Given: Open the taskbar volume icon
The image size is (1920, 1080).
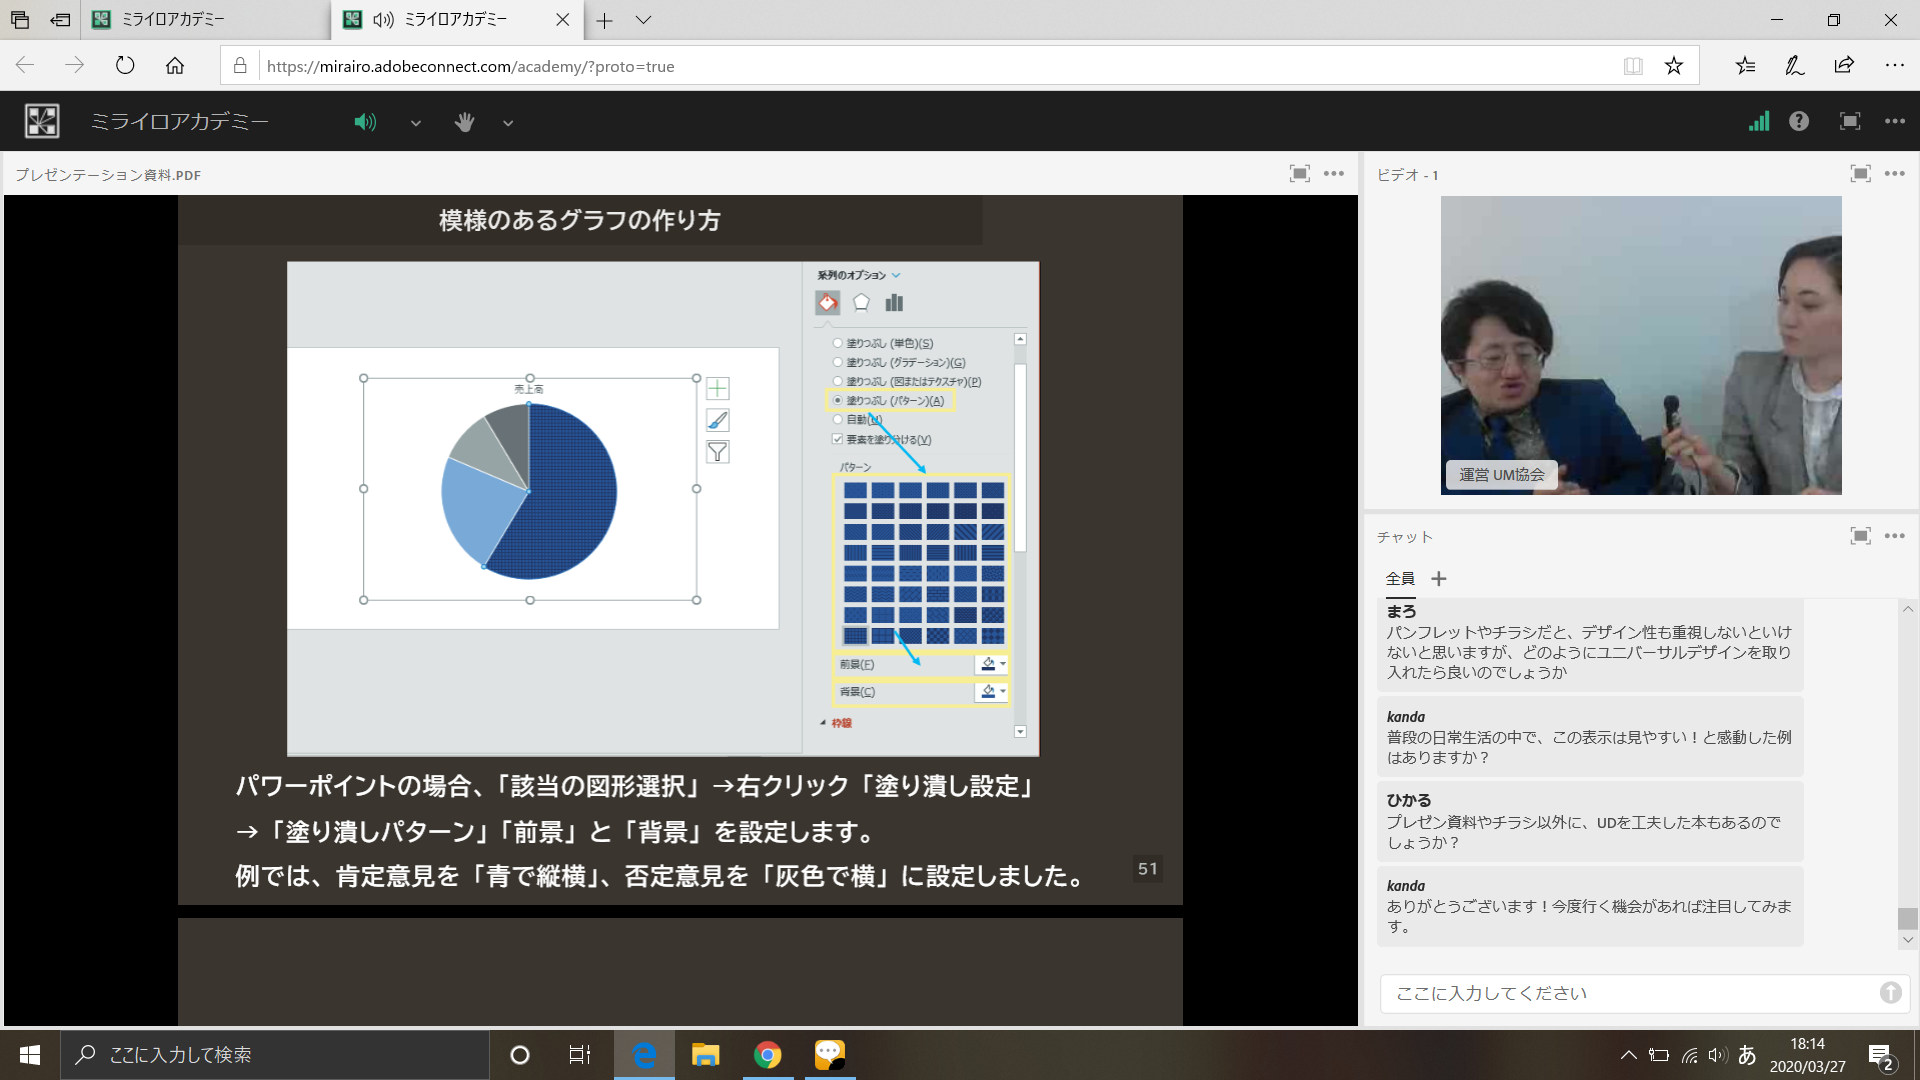Looking at the screenshot, I should (1718, 1055).
